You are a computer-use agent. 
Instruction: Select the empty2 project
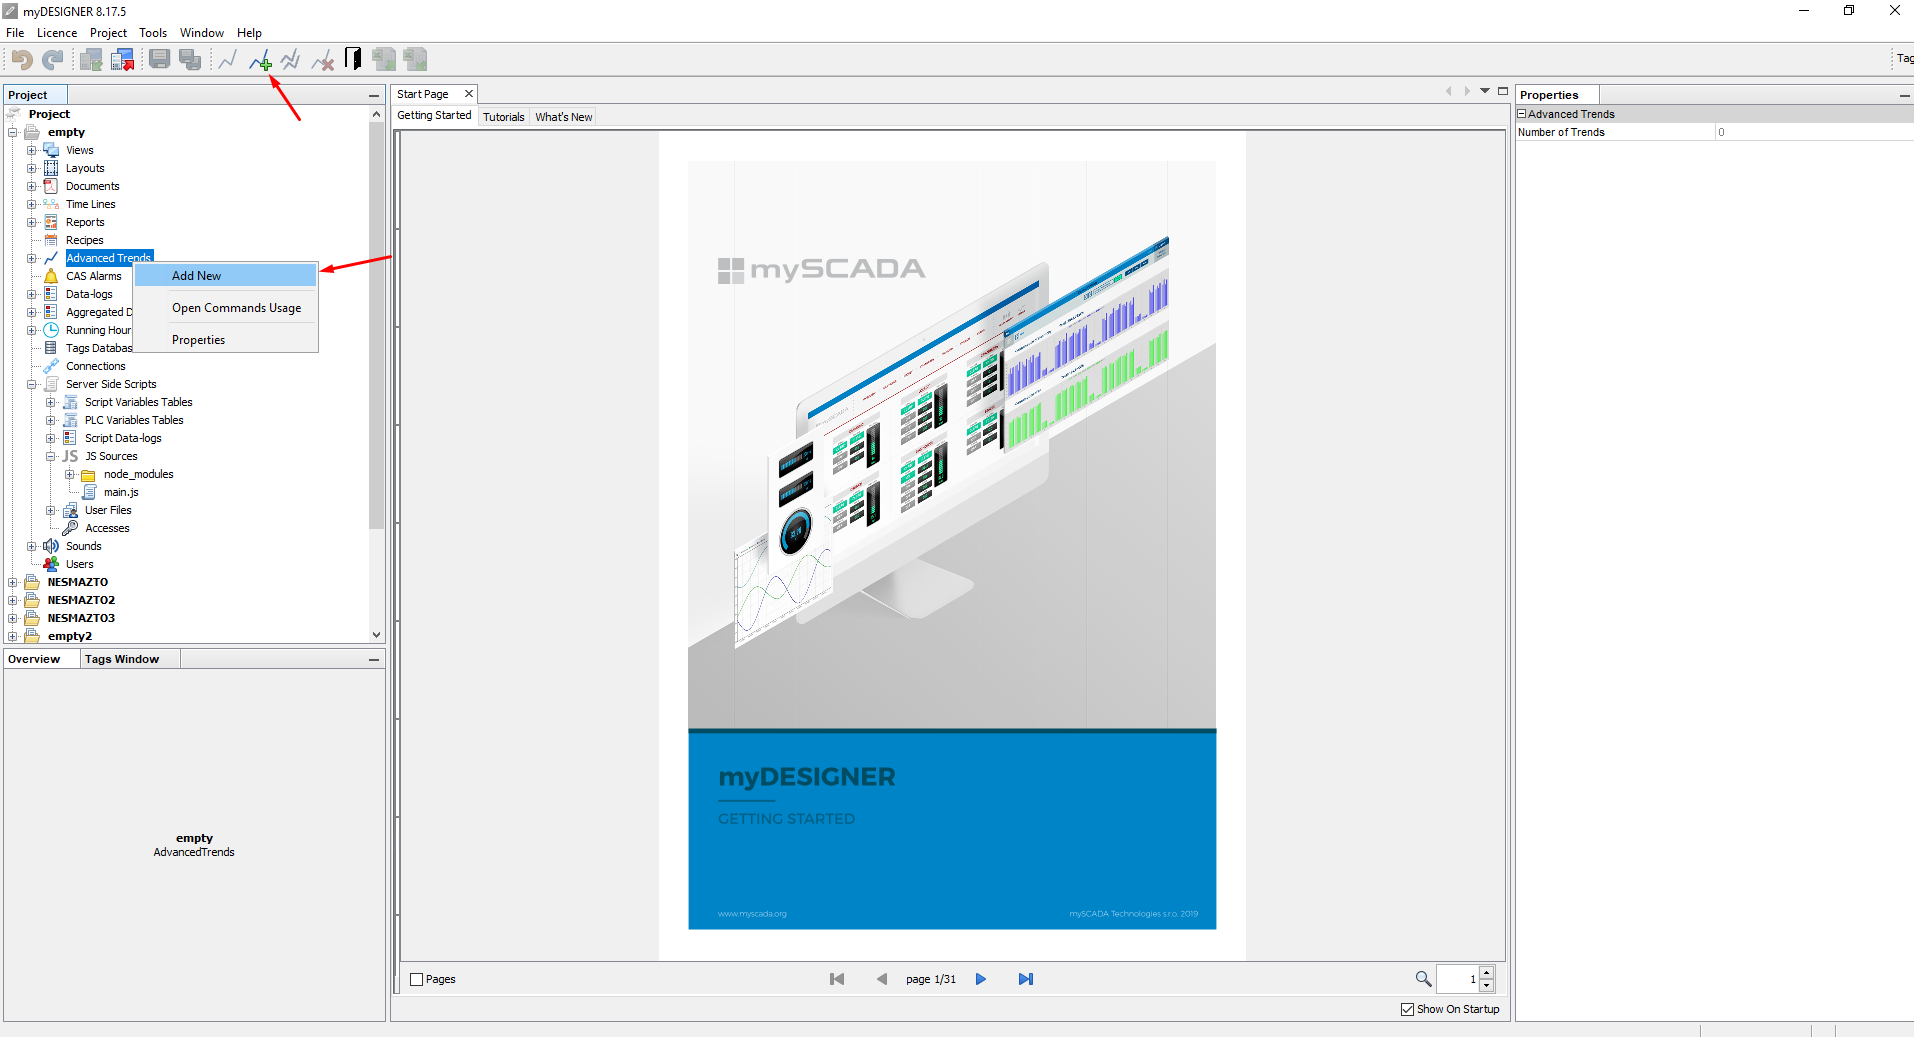tap(70, 636)
